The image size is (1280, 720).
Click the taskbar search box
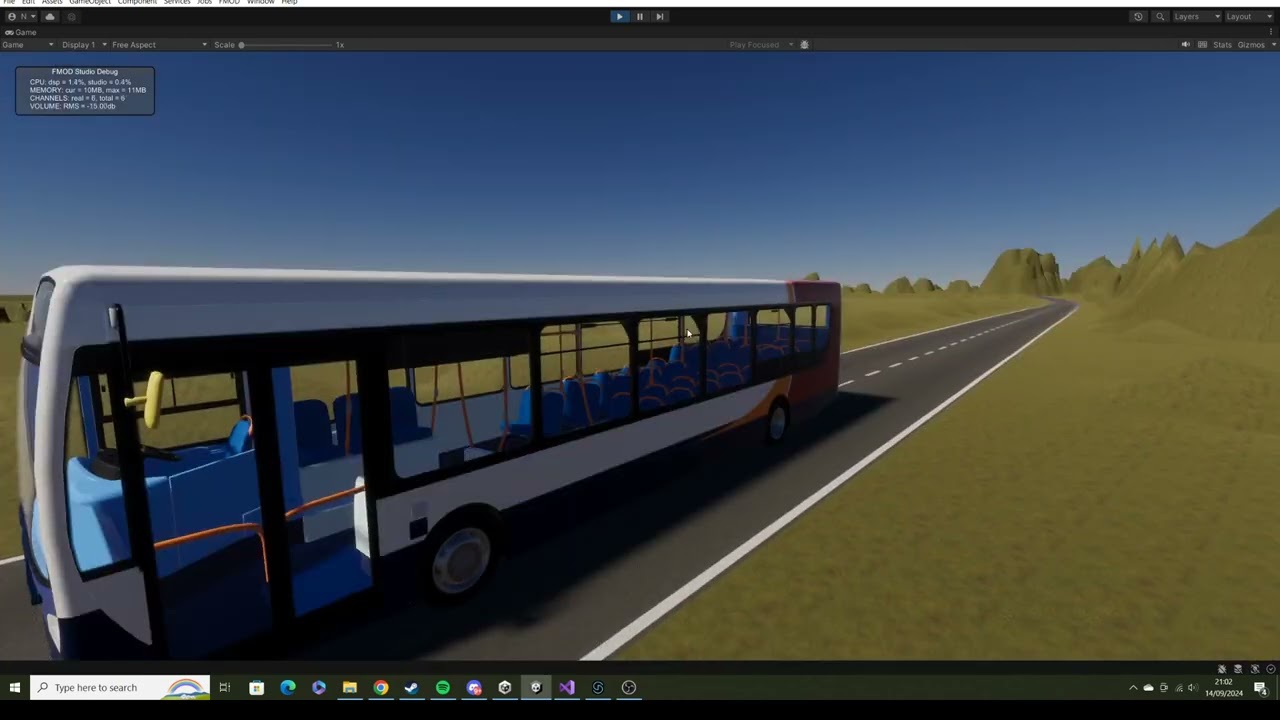[121, 688]
